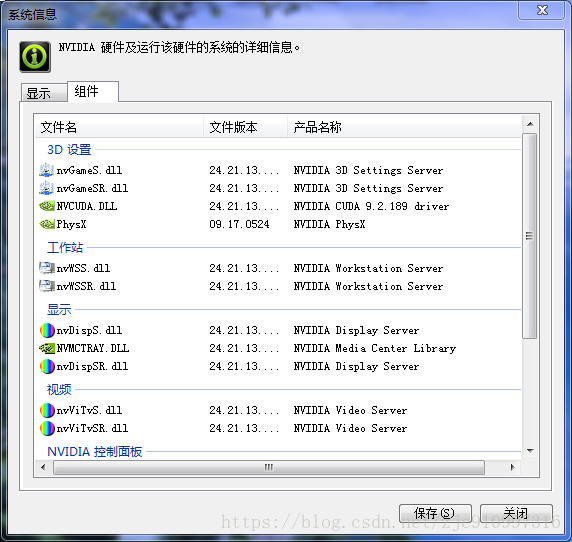Select the 视频 group header

pos(59,390)
